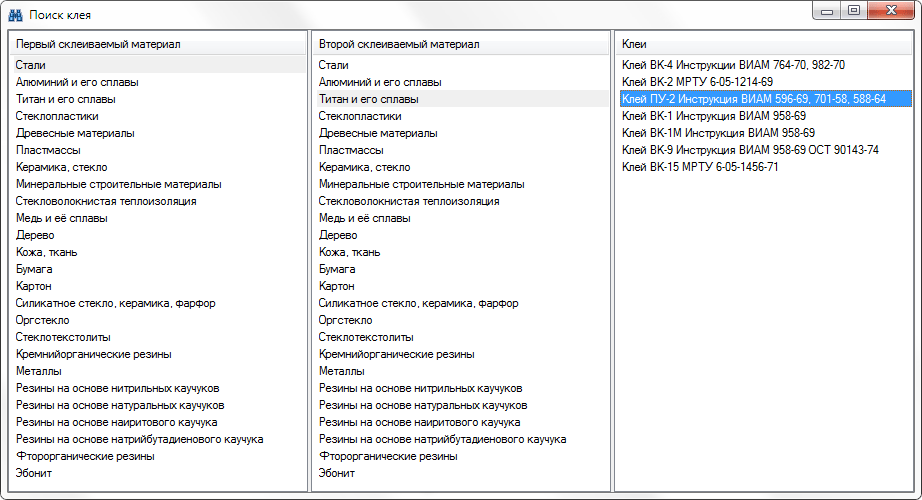Select 'Клей ВК-15 МРТУ 6-05-1456-71' entry

700,167
